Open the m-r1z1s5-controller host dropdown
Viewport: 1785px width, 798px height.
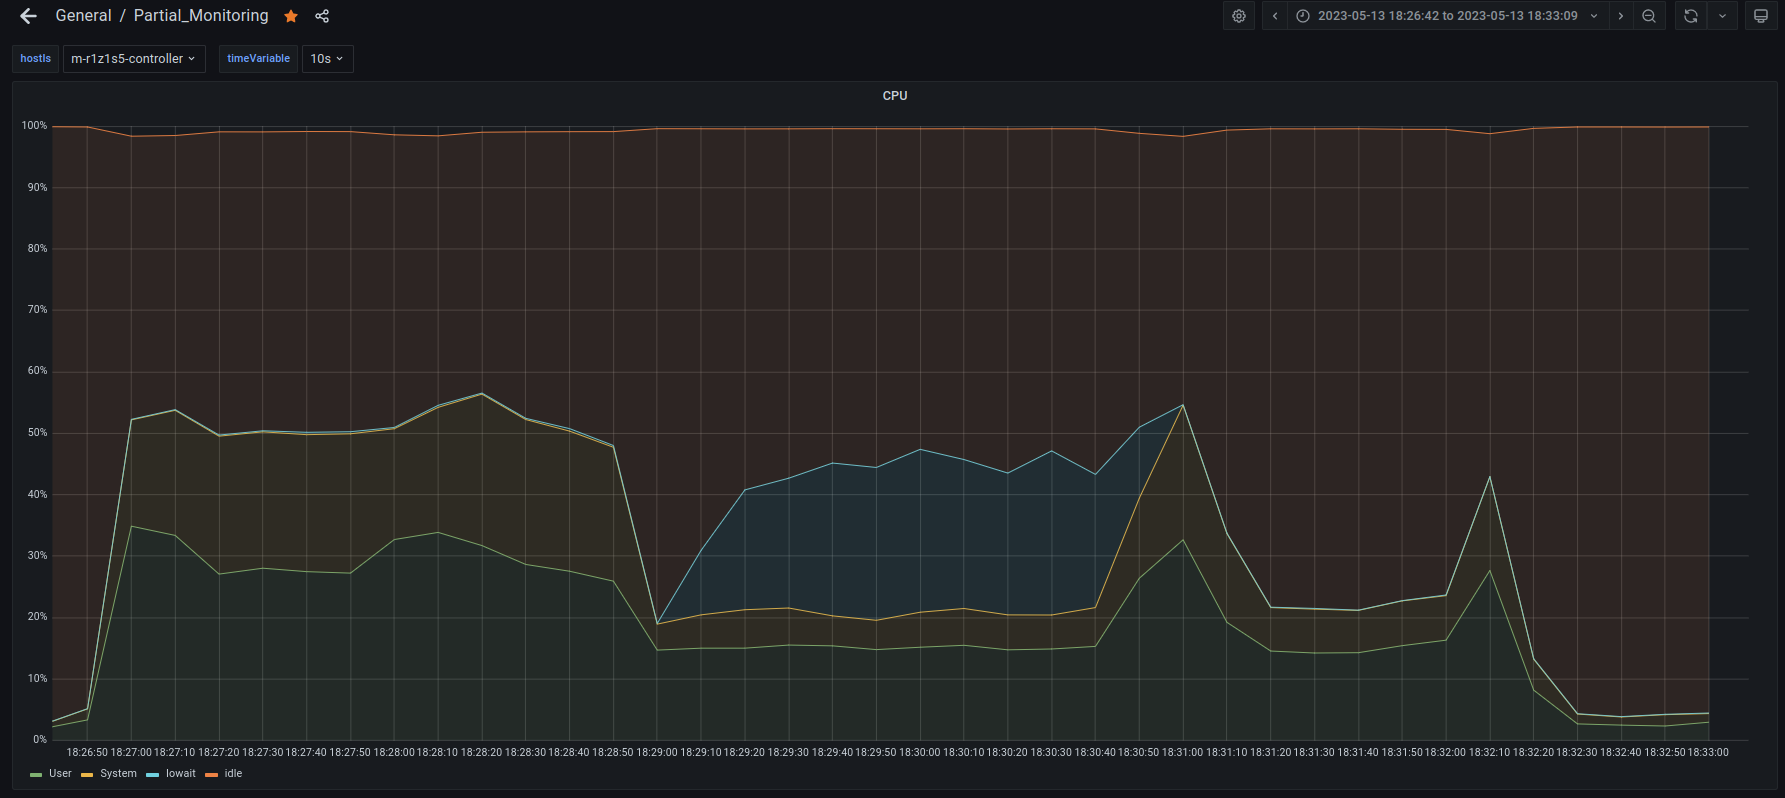134,59
